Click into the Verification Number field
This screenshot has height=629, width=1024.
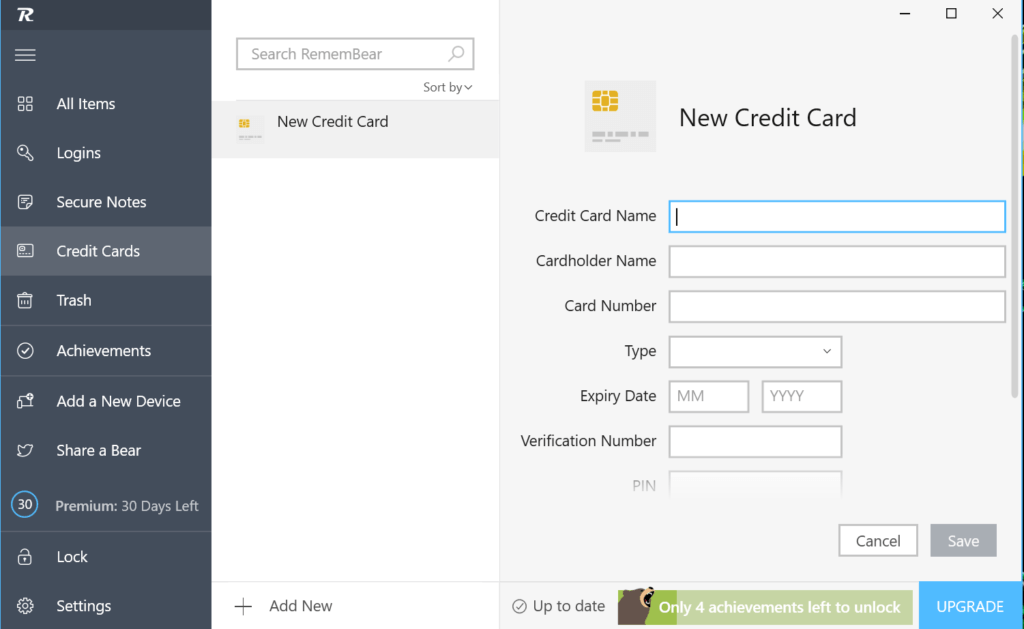click(x=755, y=442)
